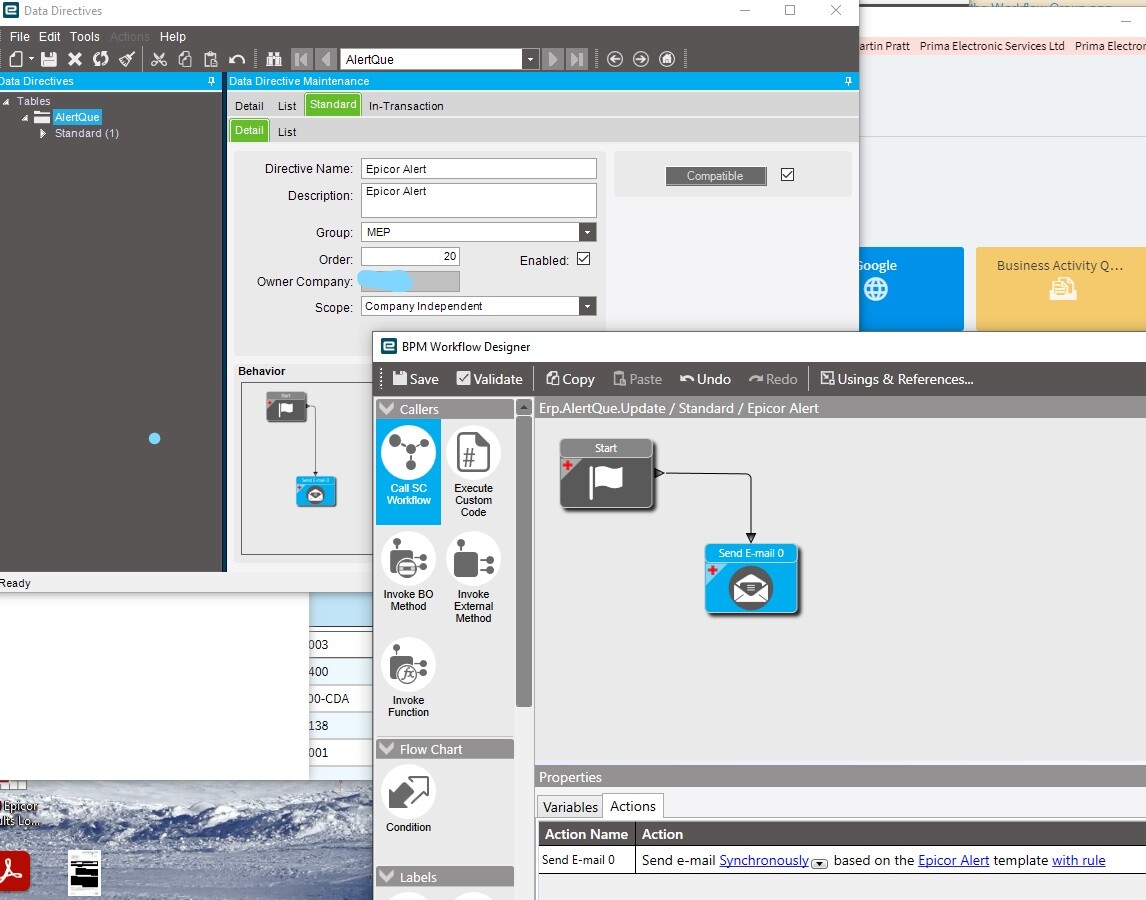Select the Invoke External Method caller
The width and height of the screenshot is (1146, 900).
click(474, 578)
